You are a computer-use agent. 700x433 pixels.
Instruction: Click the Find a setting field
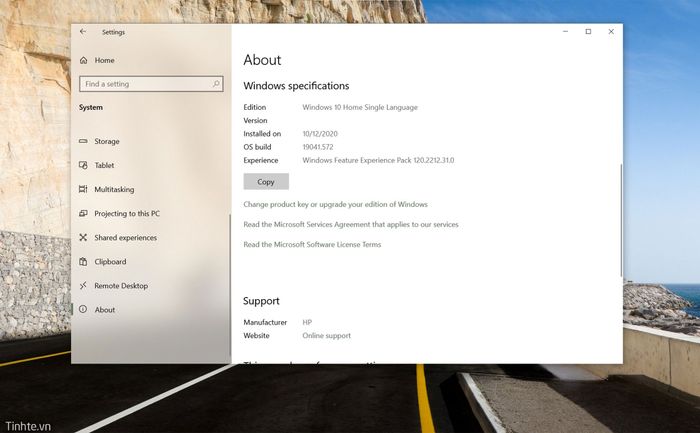click(x=151, y=84)
